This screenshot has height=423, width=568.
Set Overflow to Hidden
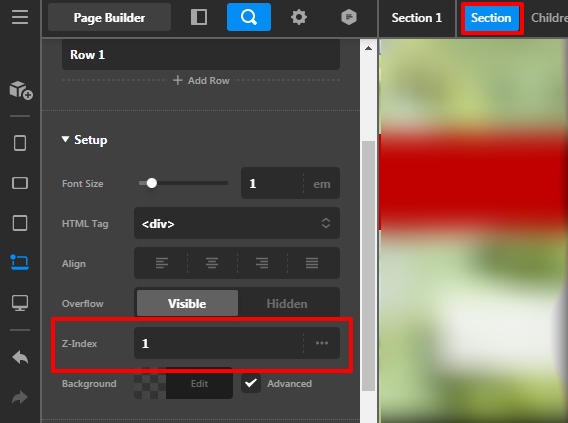pyautogui.click(x=287, y=303)
